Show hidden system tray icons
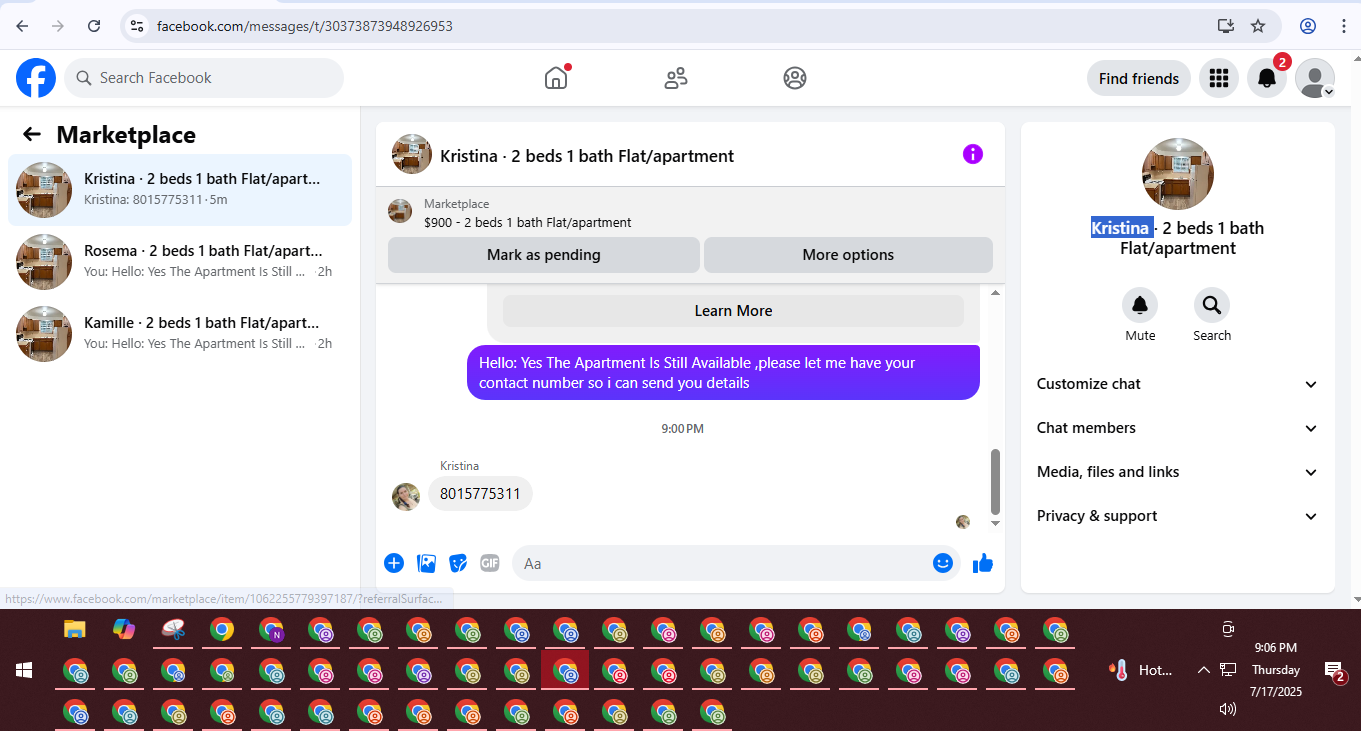This screenshot has height=731, width=1361. [x=1204, y=670]
